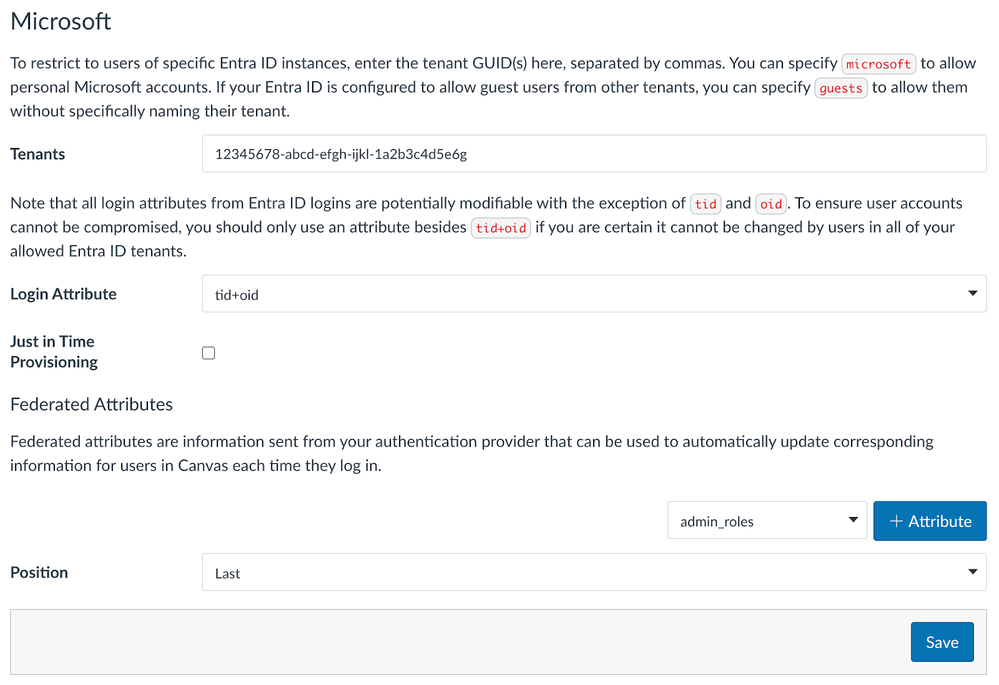This screenshot has width=999, height=685.
Task: Click the Tenants GUID input field
Action: pyautogui.click(x=594, y=154)
